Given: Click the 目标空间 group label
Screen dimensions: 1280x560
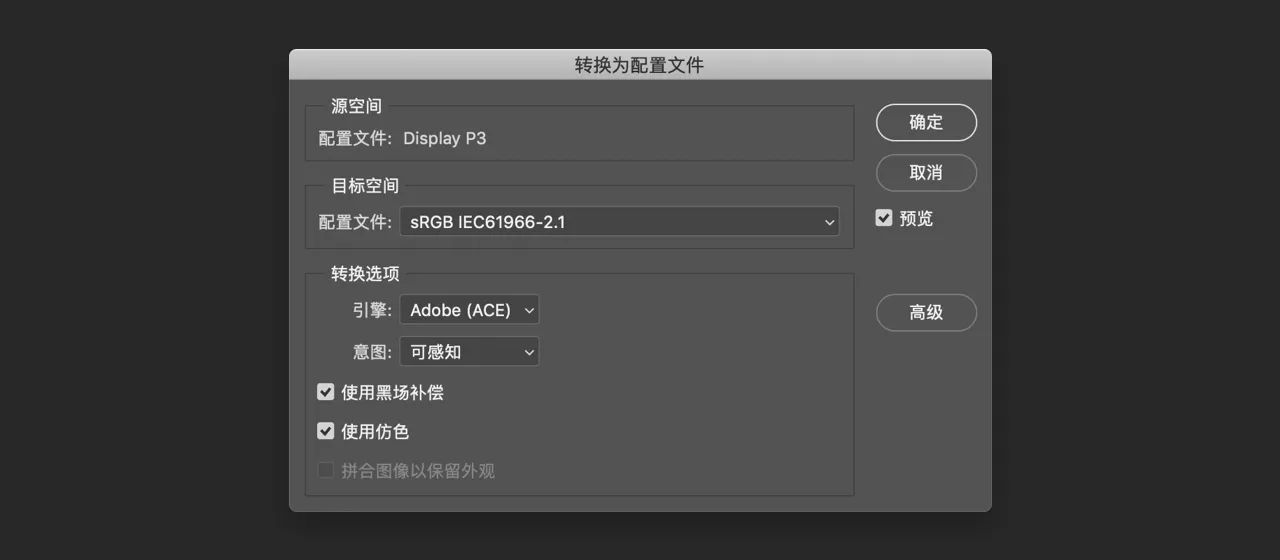Looking at the screenshot, I should tap(365, 185).
